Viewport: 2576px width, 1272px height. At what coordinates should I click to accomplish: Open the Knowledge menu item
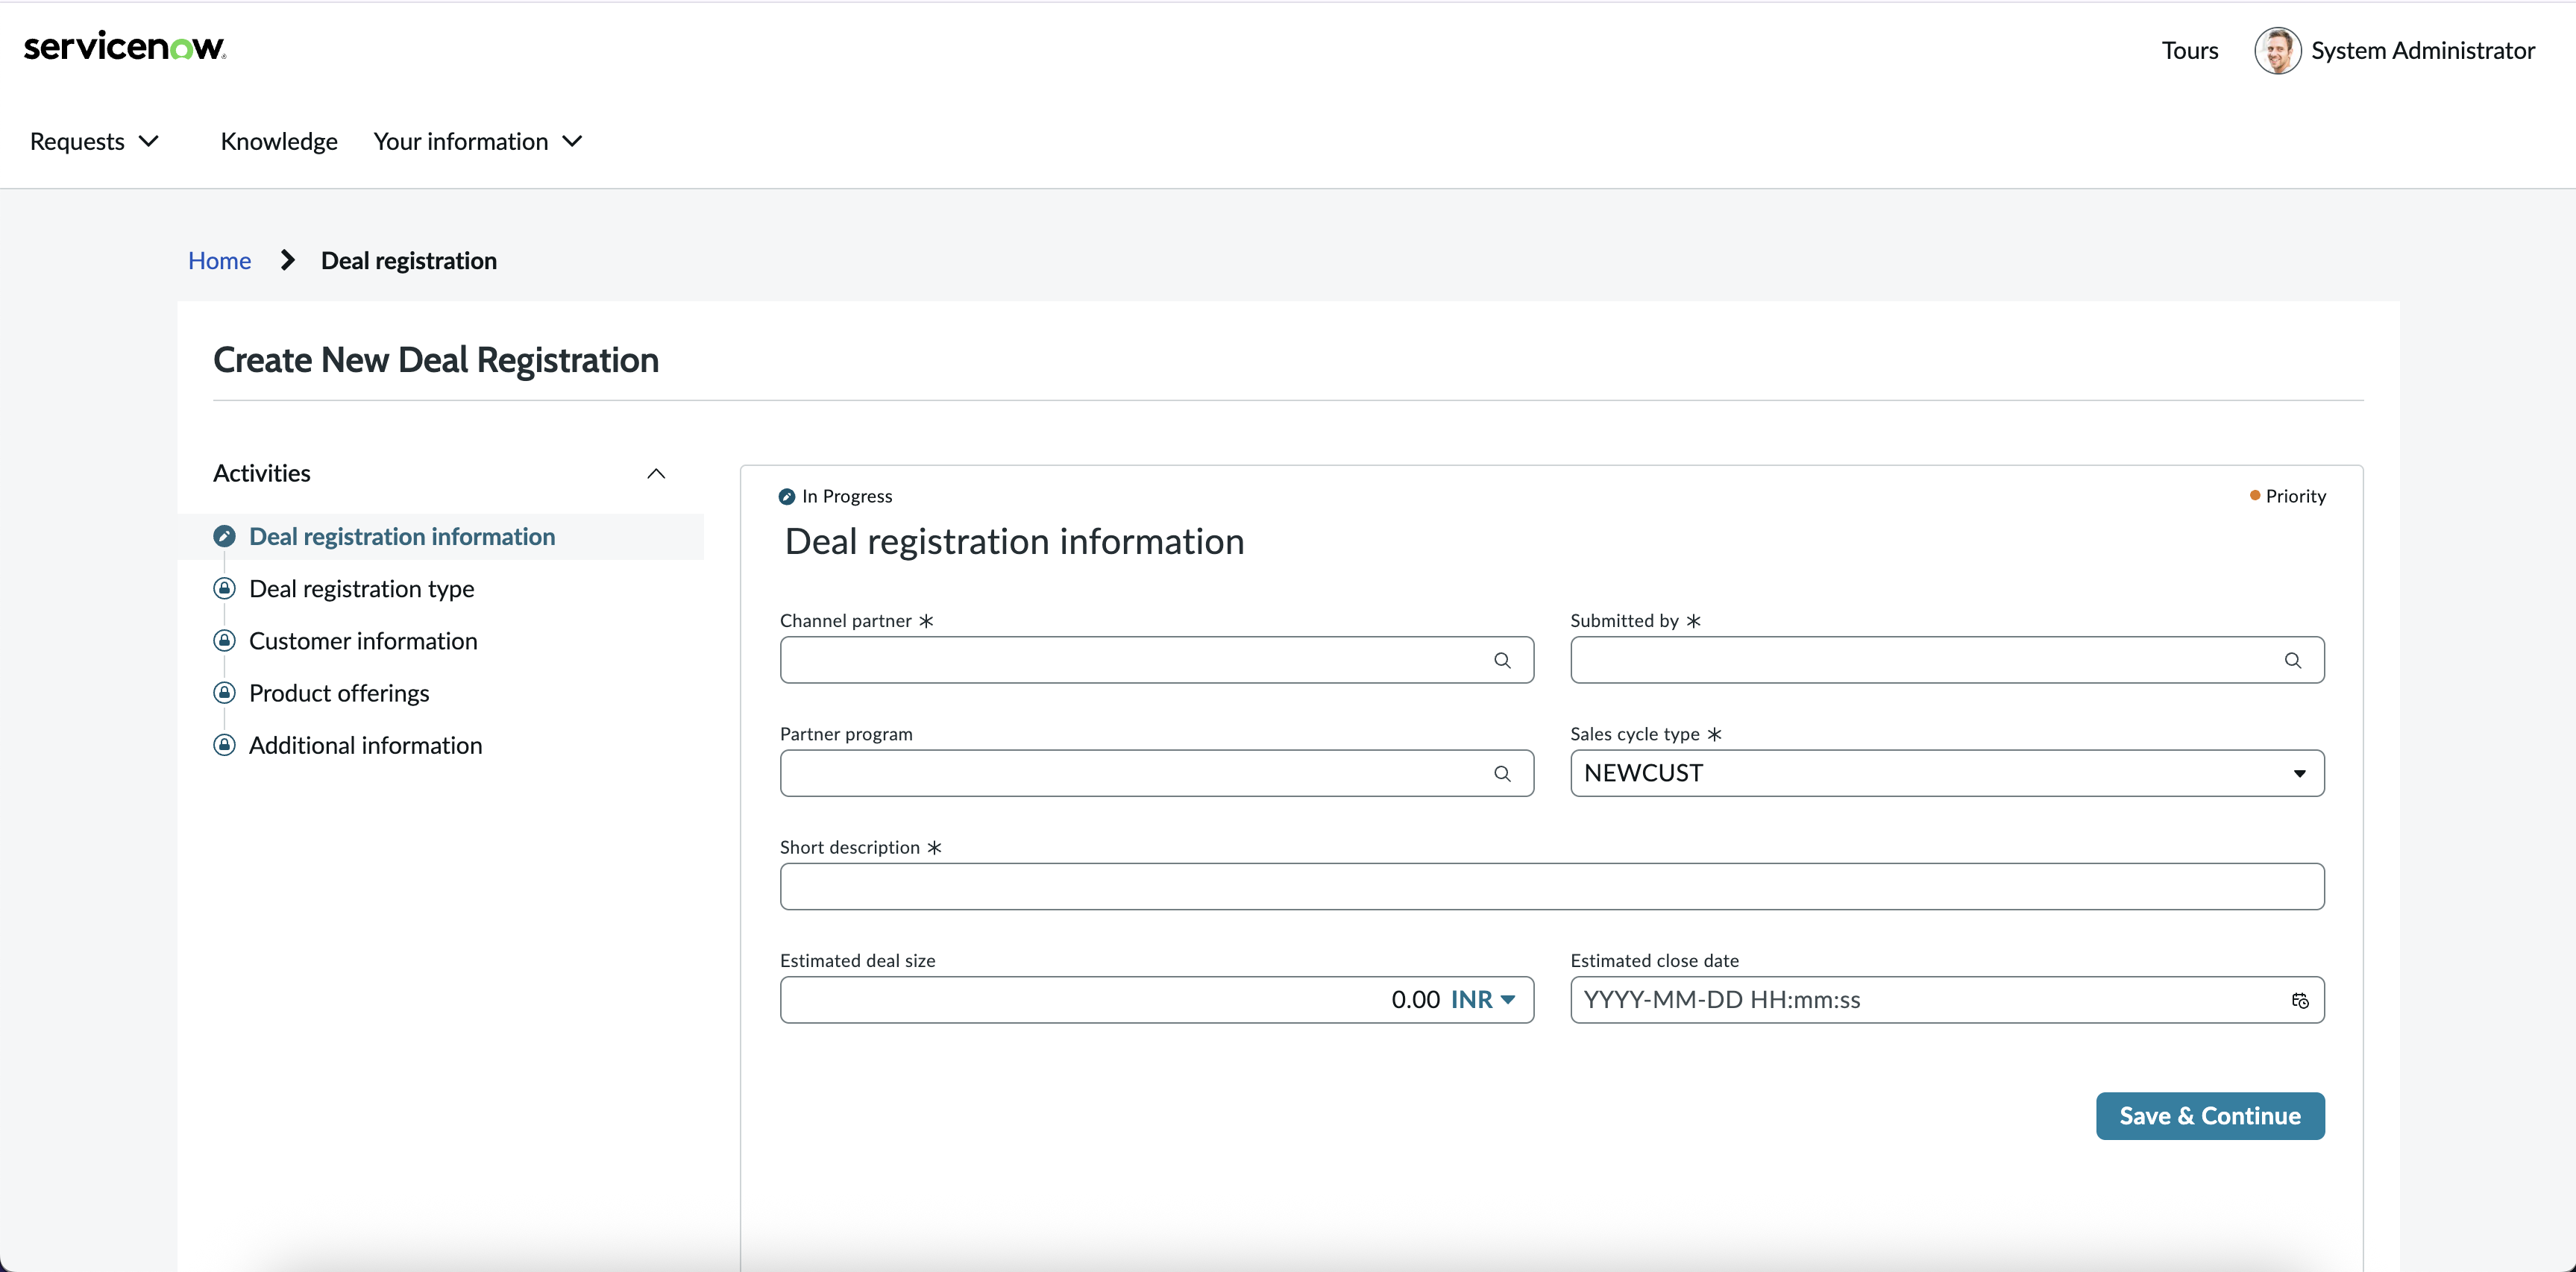click(279, 141)
